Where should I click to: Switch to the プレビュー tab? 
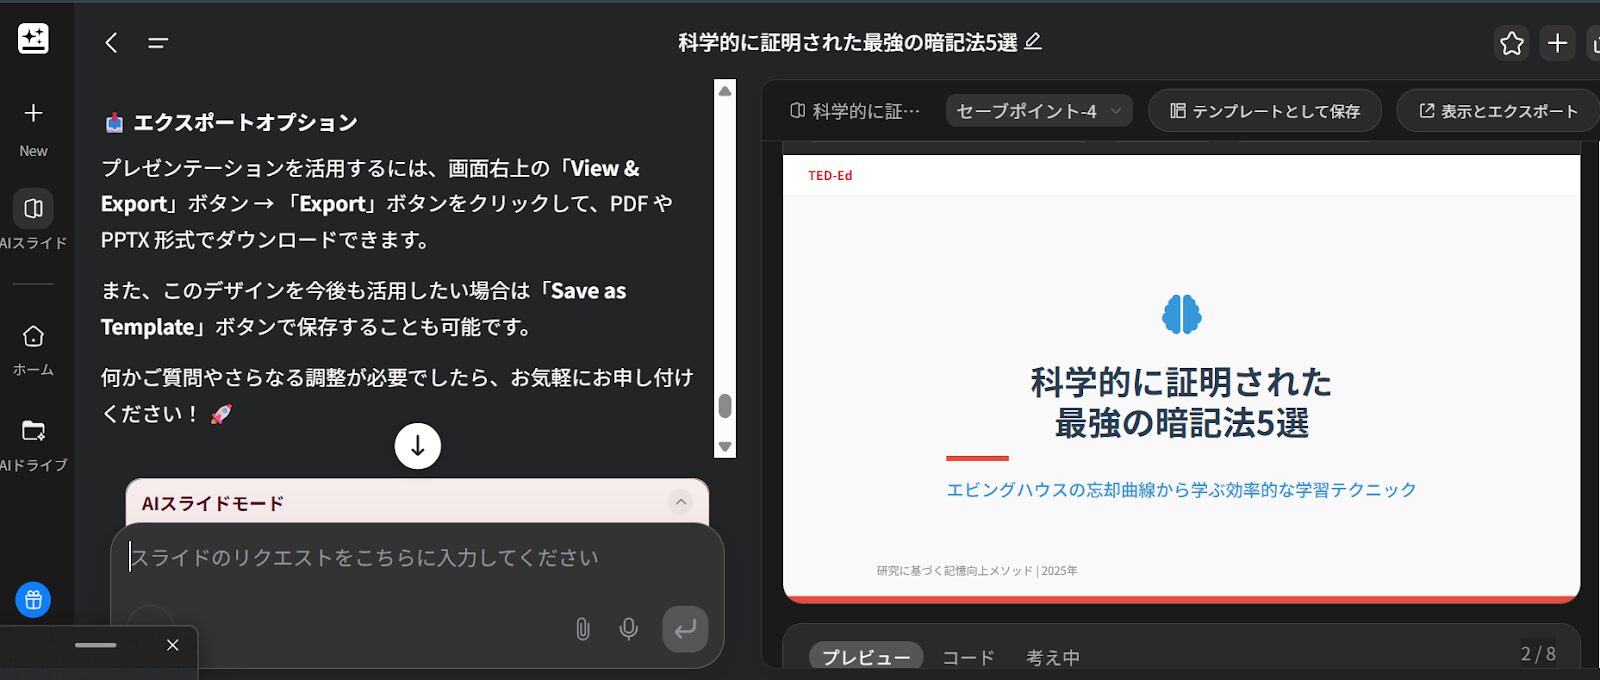[x=866, y=657]
